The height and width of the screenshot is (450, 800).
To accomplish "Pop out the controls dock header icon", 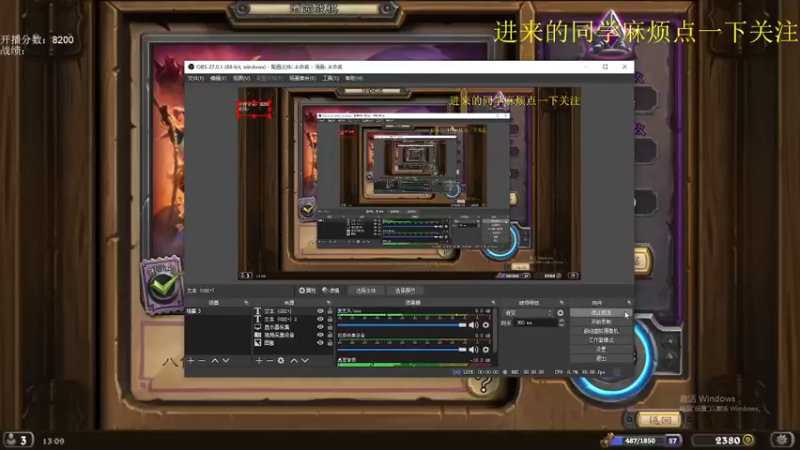I will (x=629, y=303).
